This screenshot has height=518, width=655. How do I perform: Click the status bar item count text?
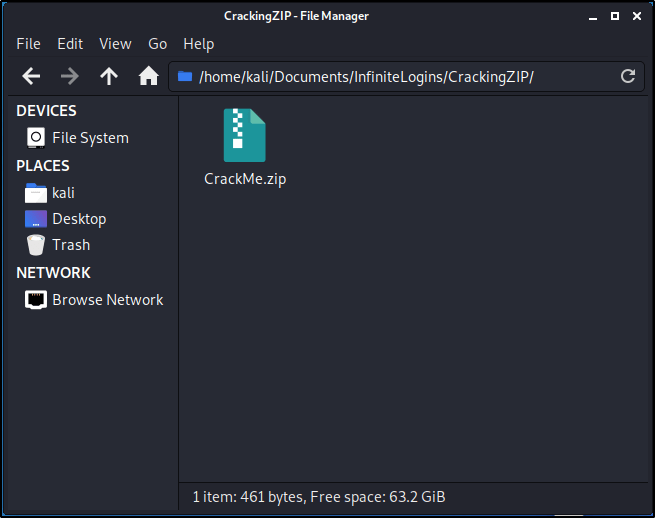[318, 496]
